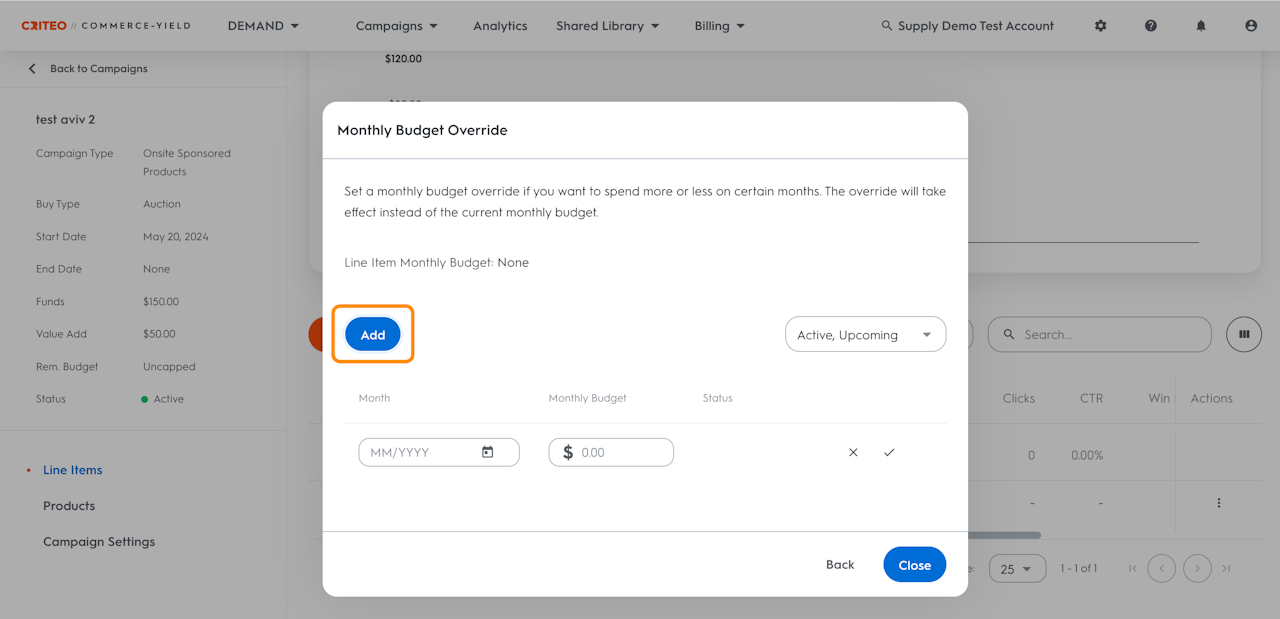Open the calendar picker in Month field
The width and height of the screenshot is (1280, 619).
[x=488, y=452]
